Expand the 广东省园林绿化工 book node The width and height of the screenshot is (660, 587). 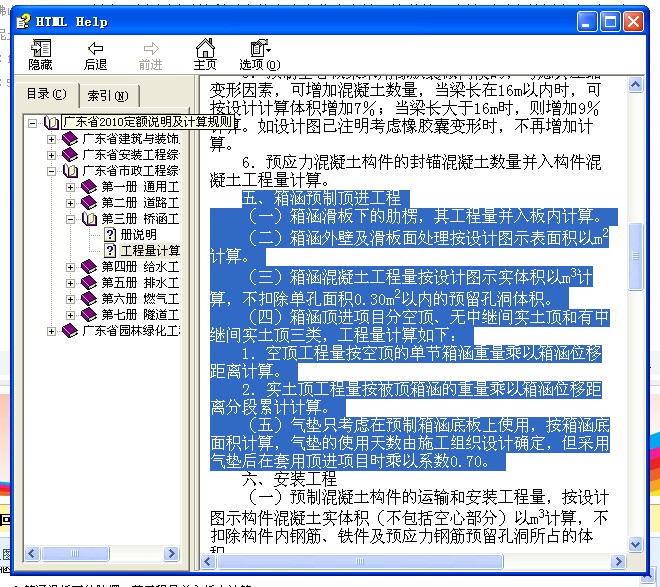tap(51, 331)
